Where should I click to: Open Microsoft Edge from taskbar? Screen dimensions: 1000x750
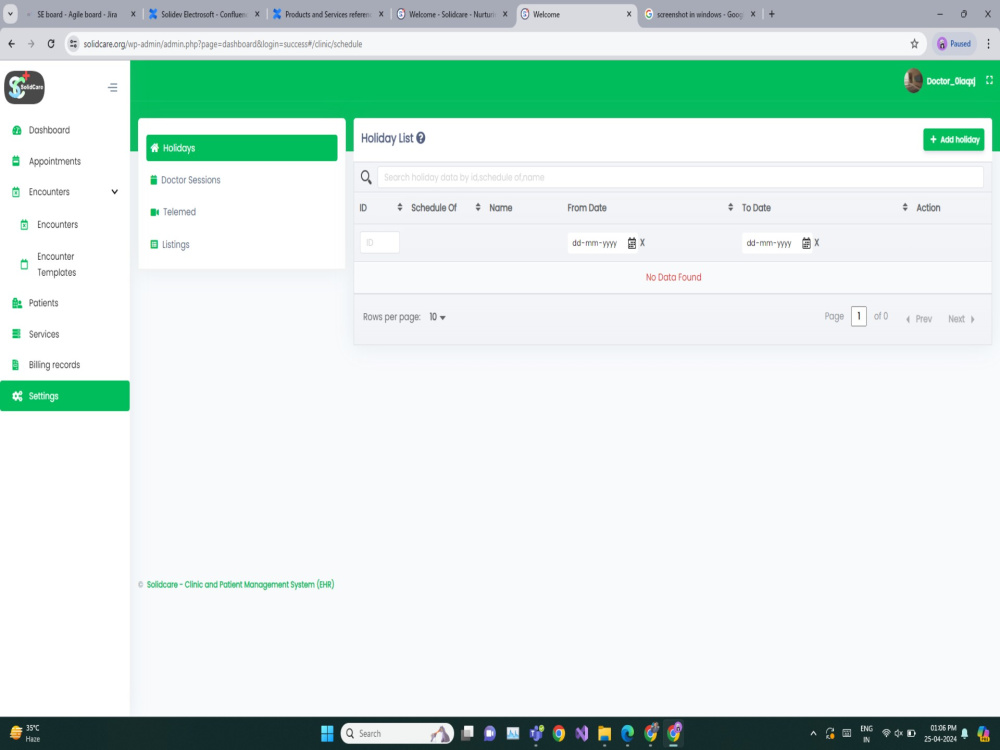point(628,733)
